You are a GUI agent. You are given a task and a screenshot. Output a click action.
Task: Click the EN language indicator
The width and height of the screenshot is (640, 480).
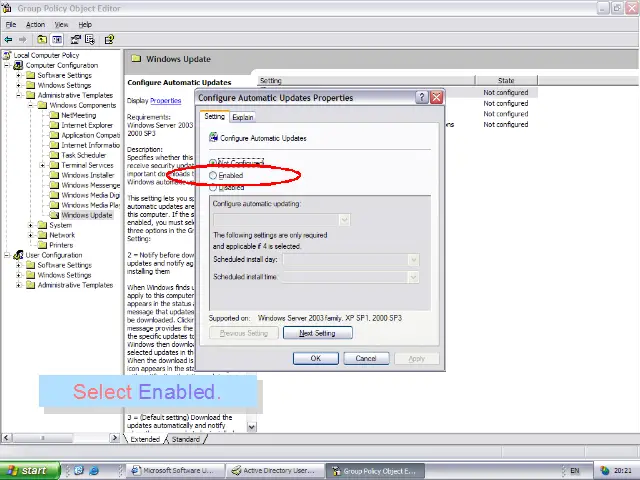pos(575,471)
